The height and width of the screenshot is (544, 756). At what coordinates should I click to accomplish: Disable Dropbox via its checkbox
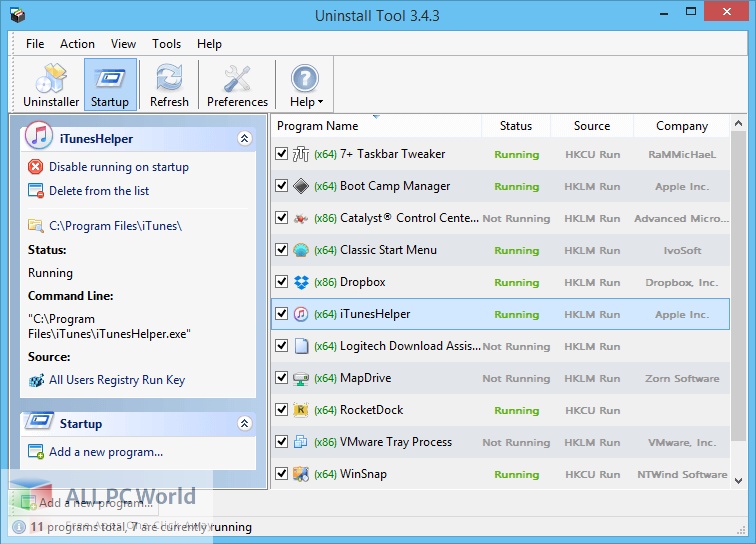[x=282, y=282]
